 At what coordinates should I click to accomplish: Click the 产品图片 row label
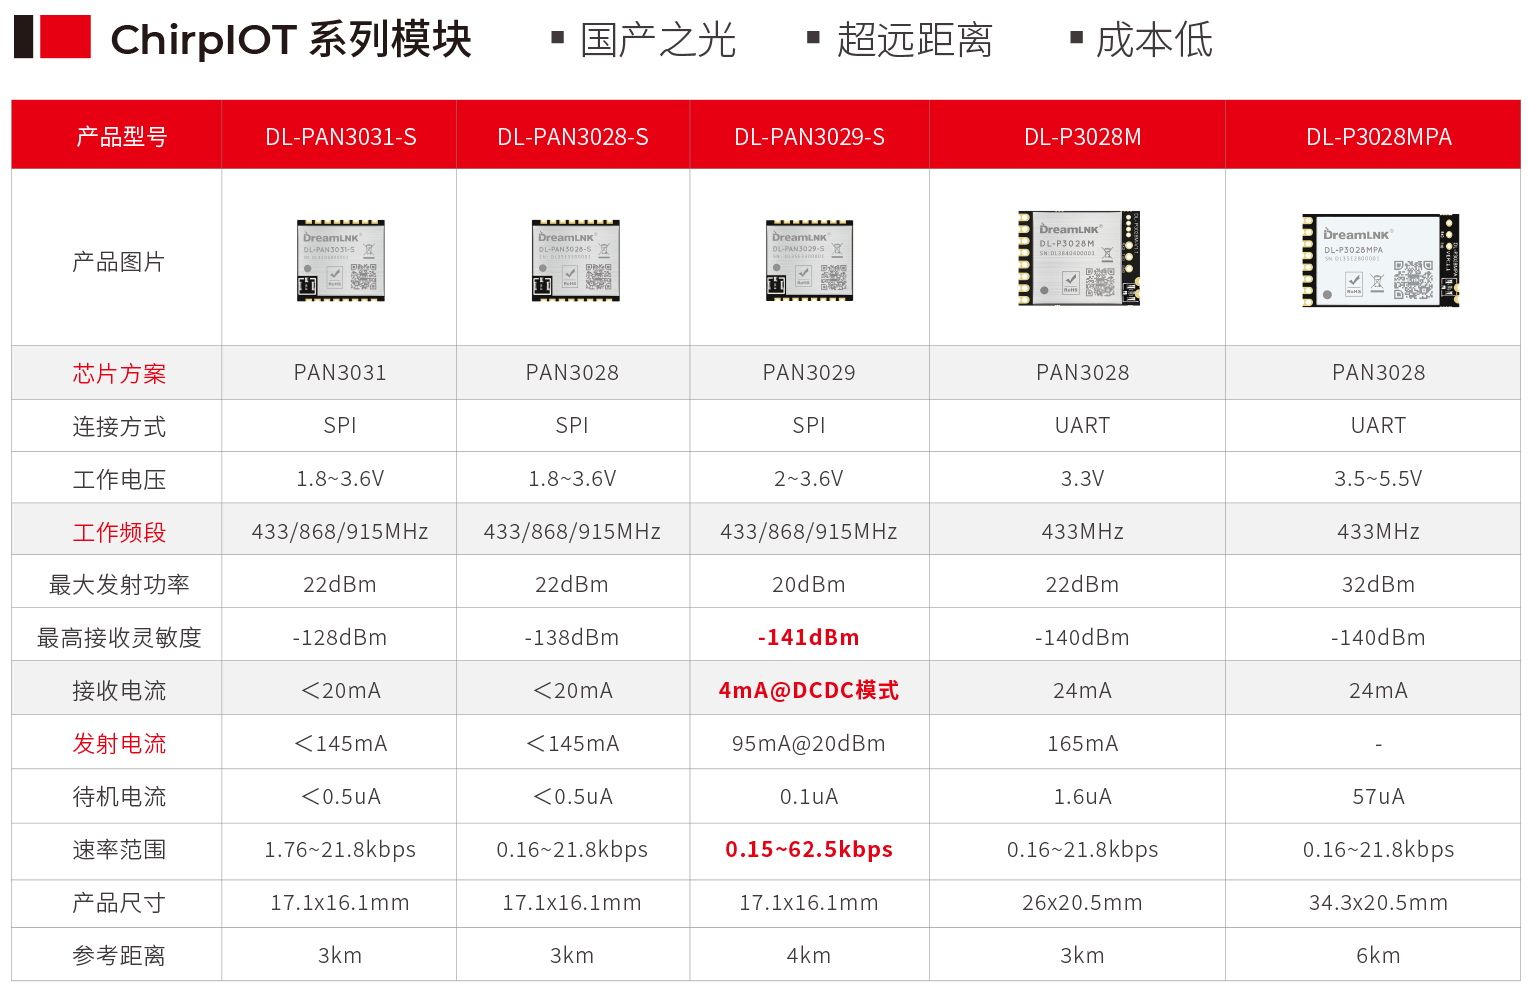(118, 262)
